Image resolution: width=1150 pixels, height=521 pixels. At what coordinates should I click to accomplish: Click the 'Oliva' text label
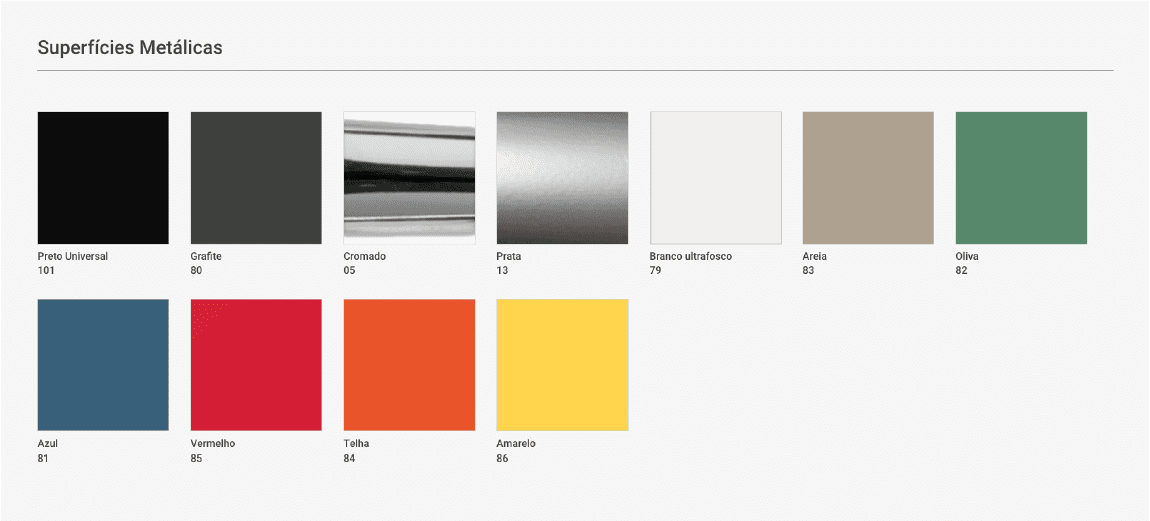coord(967,257)
